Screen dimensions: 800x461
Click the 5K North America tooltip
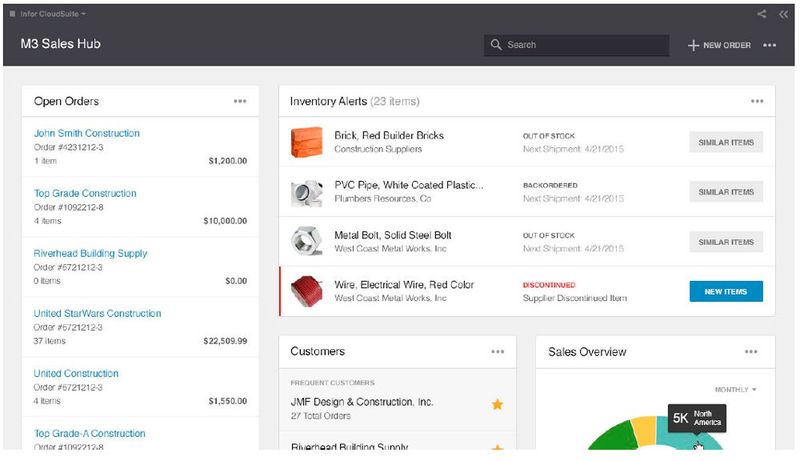tap(697, 418)
